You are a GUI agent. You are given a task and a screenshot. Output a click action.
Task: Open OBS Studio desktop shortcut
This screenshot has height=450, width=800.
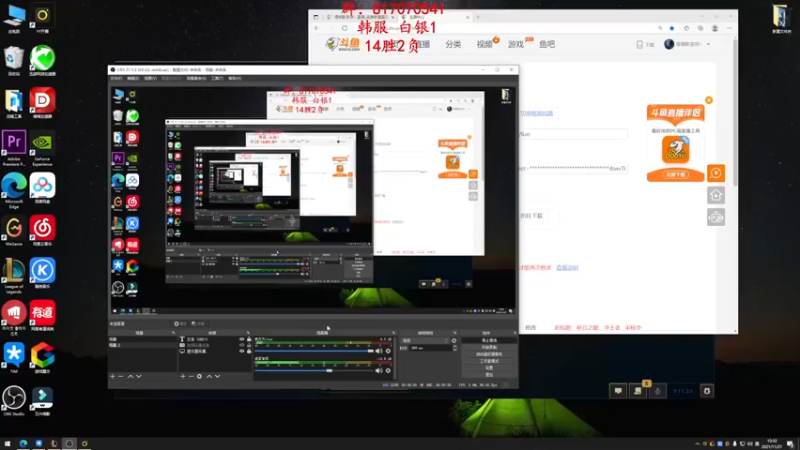(14, 401)
